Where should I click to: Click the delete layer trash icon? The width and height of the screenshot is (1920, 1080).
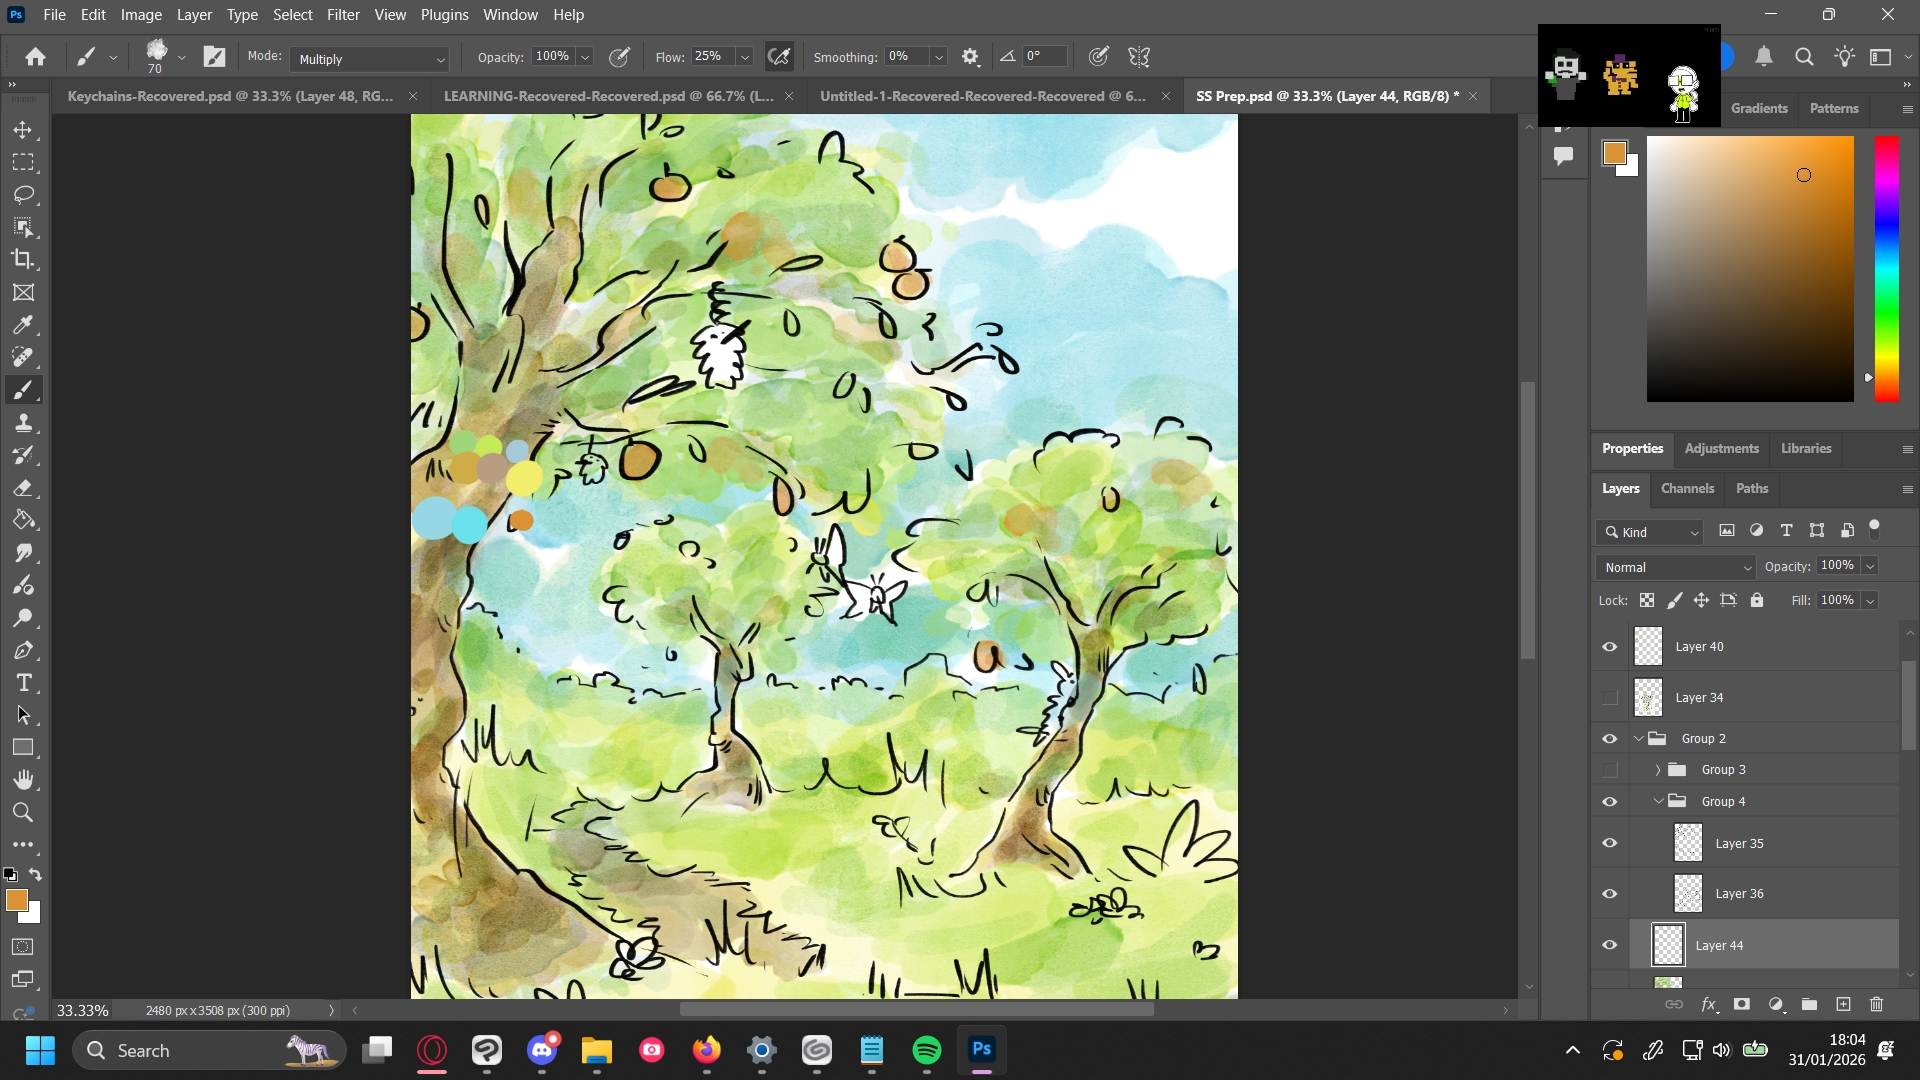click(x=1876, y=1004)
